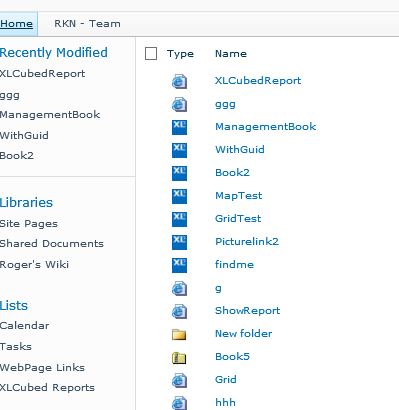Image resolution: width=399 pixels, height=410 pixels.
Task: Click the XL icon next to MapTest
Action: pos(179,196)
